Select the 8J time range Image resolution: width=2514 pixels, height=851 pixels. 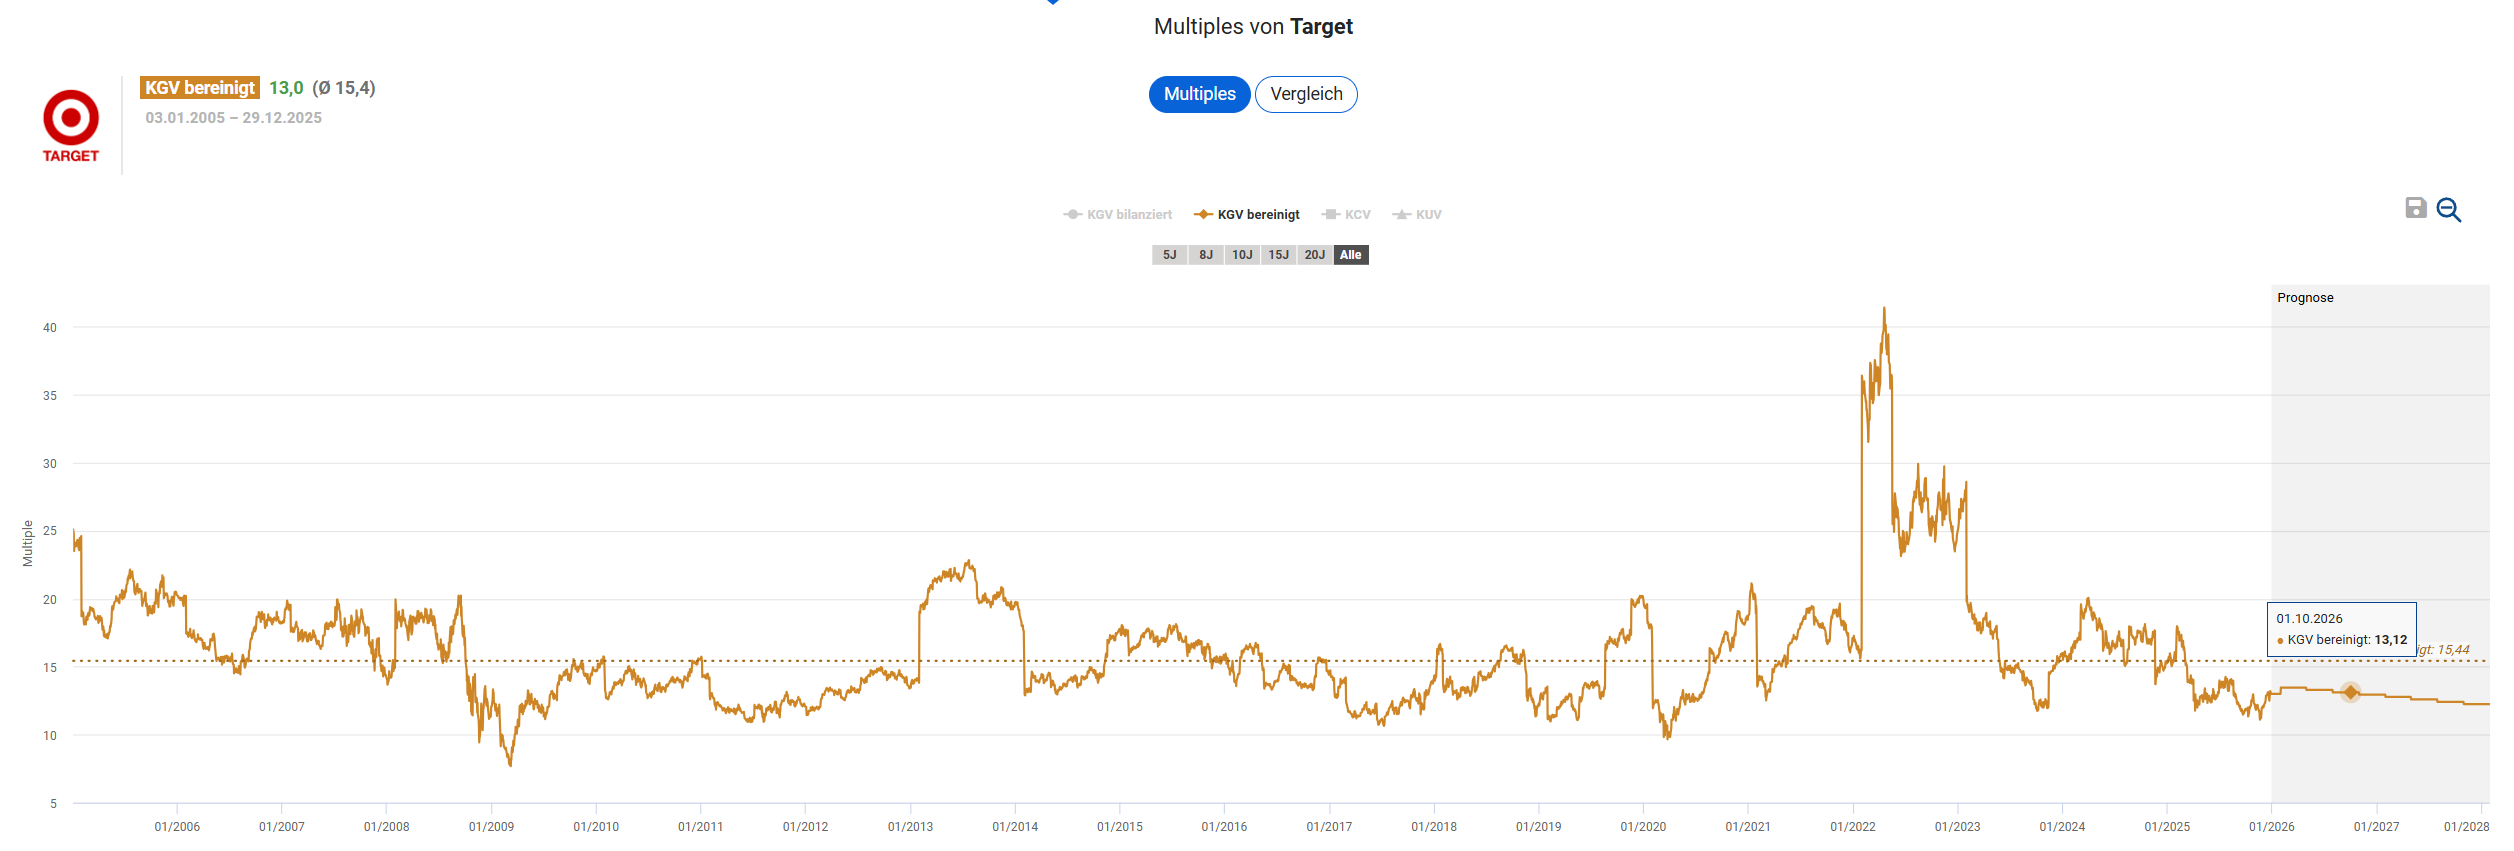click(1206, 255)
